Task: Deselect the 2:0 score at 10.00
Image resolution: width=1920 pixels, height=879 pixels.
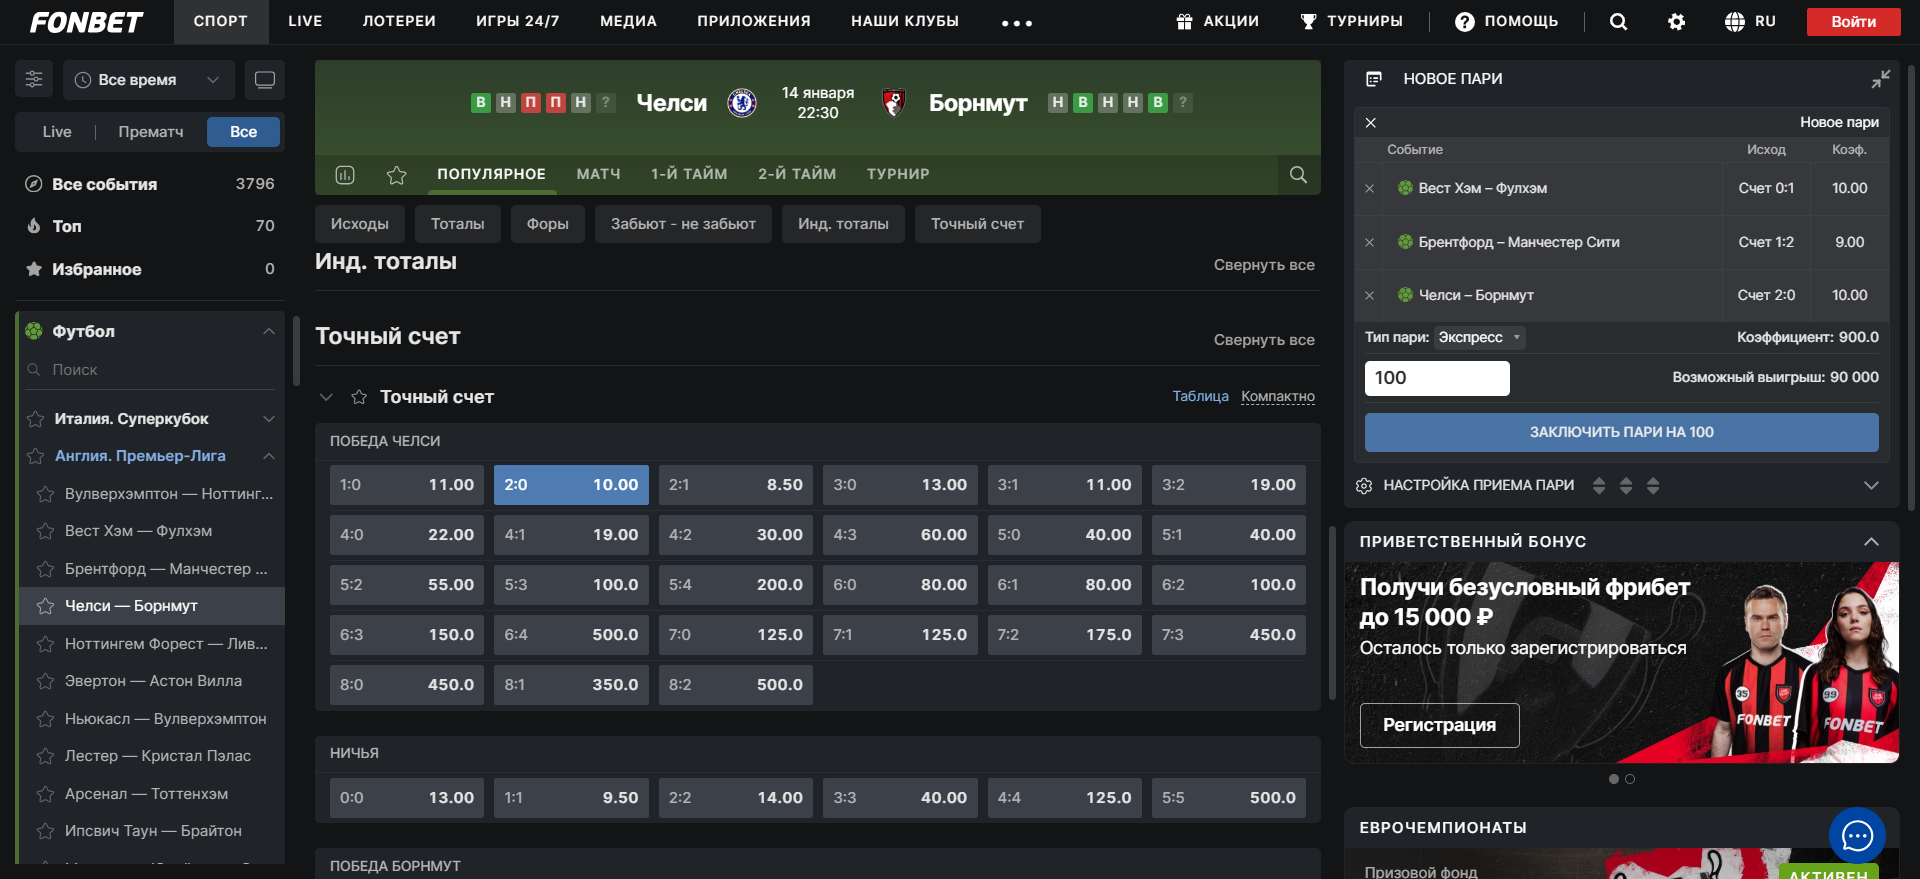Action: coord(571,485)
